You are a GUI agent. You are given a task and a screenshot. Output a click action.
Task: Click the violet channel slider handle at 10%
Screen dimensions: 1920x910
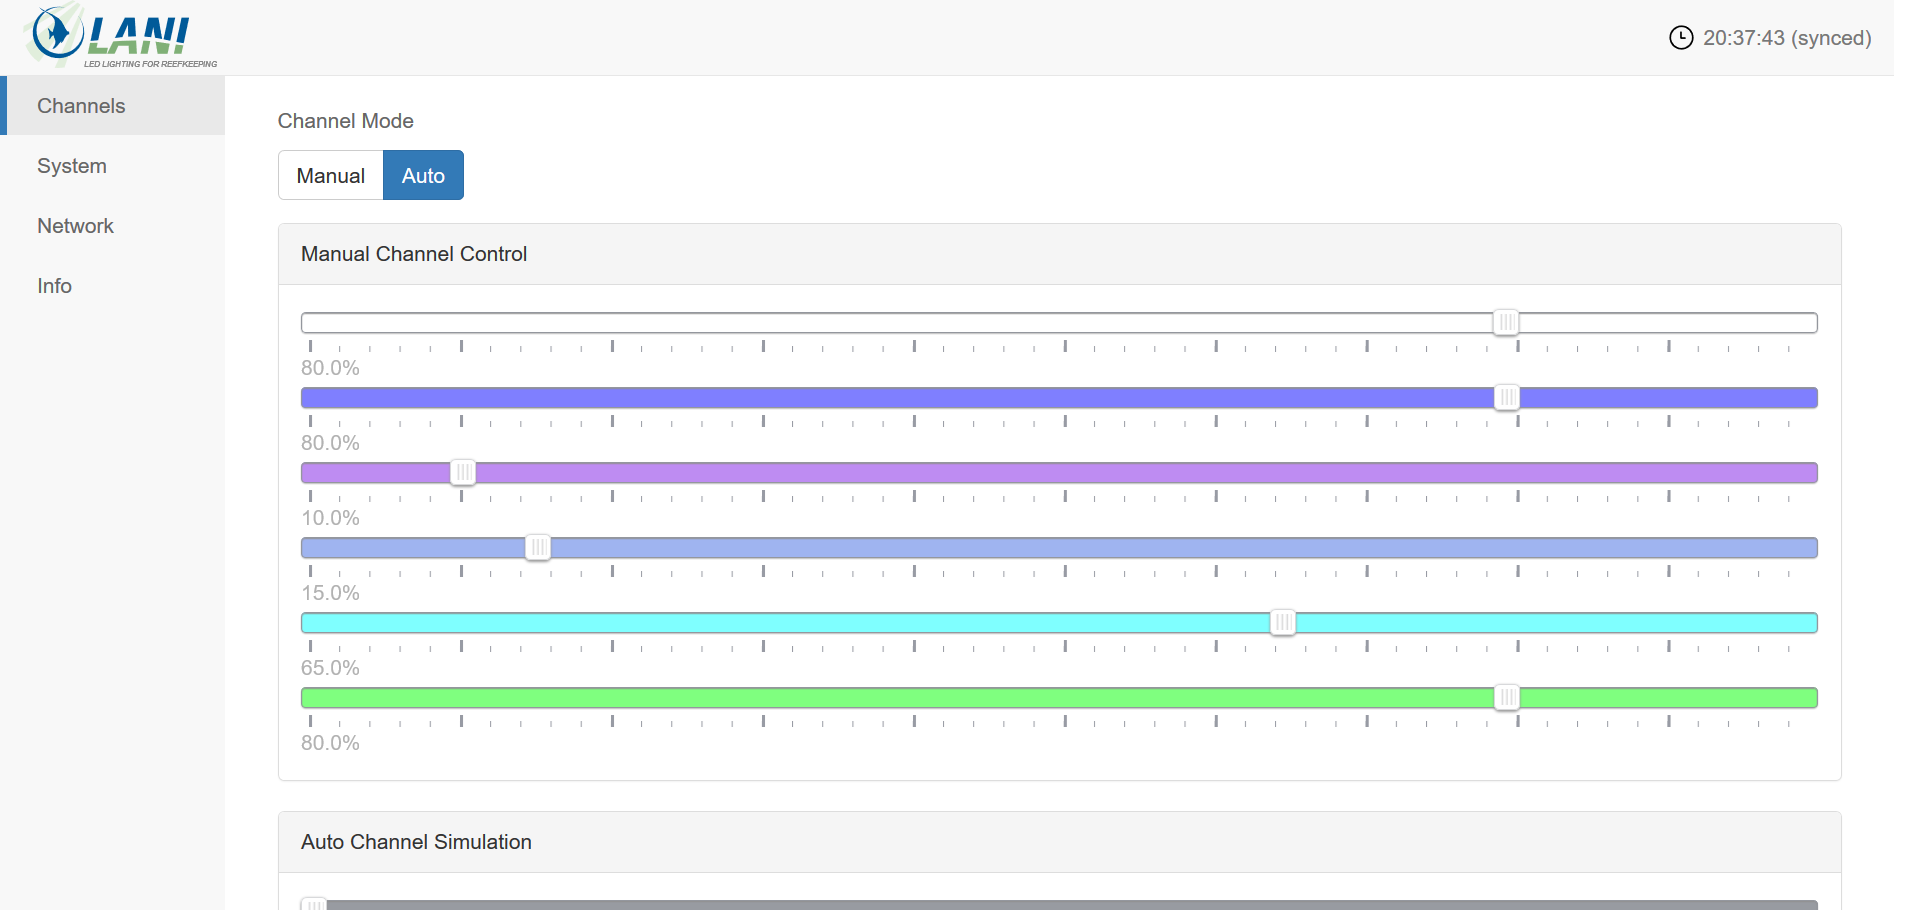(x=462, y=472)
